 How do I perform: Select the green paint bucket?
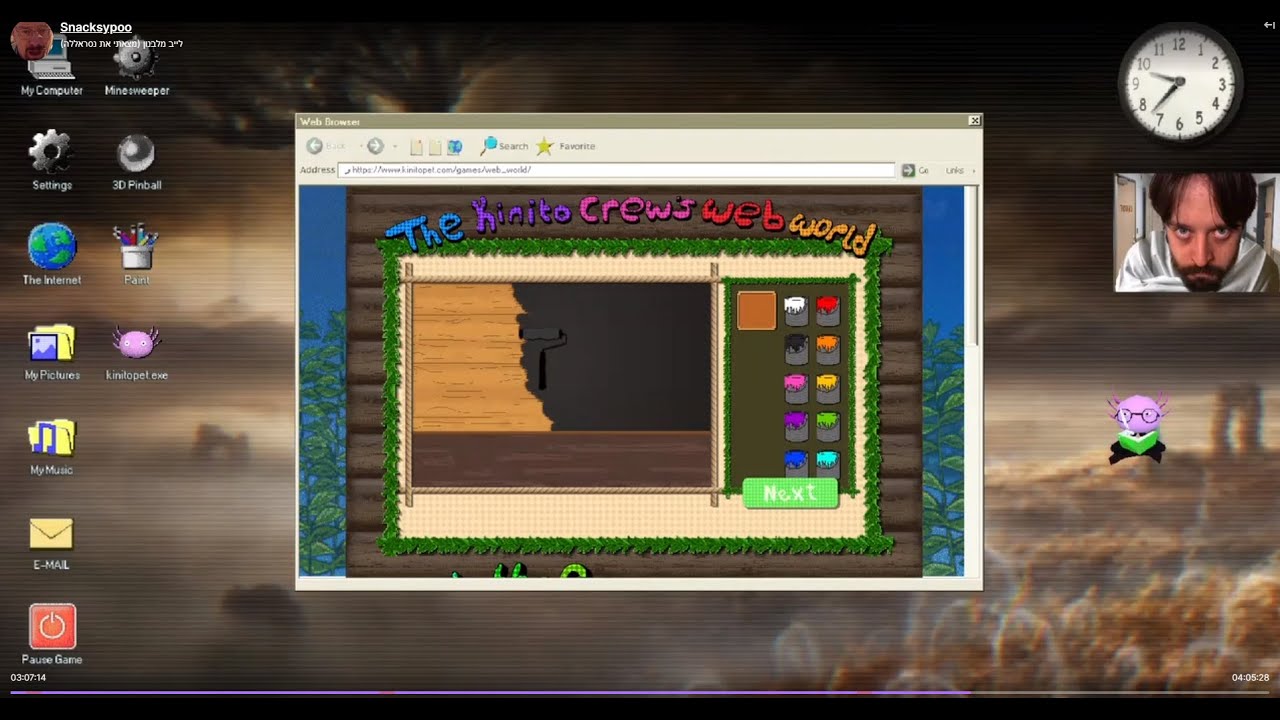tap(827, 426)
